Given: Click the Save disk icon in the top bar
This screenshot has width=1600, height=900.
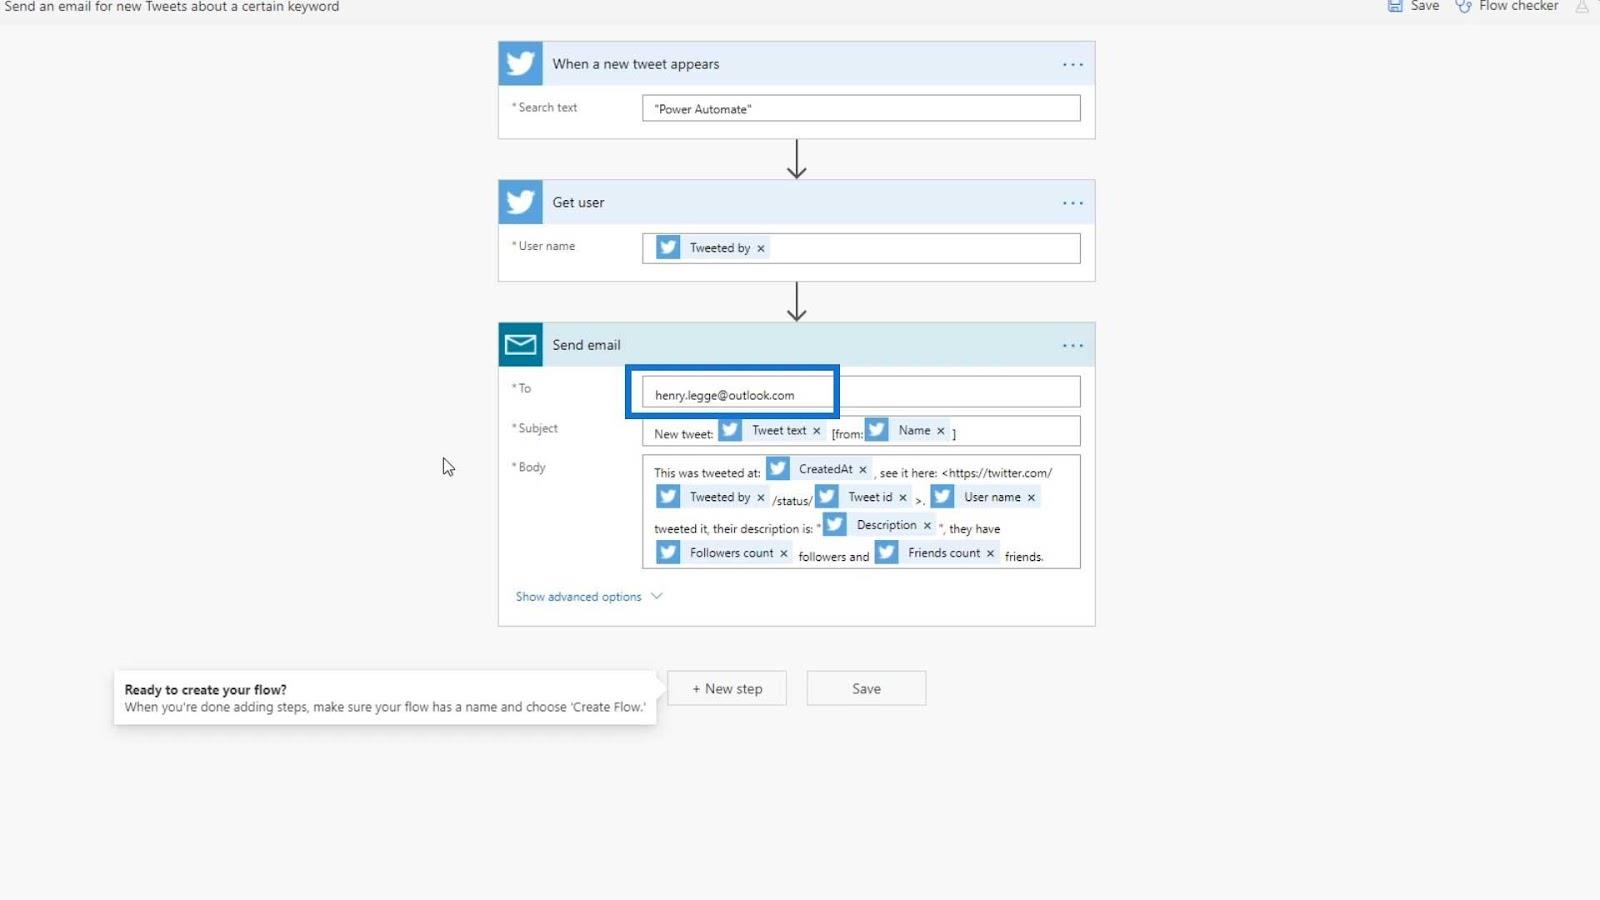Looking at the screenshot, I should (x=1395, y=6).
